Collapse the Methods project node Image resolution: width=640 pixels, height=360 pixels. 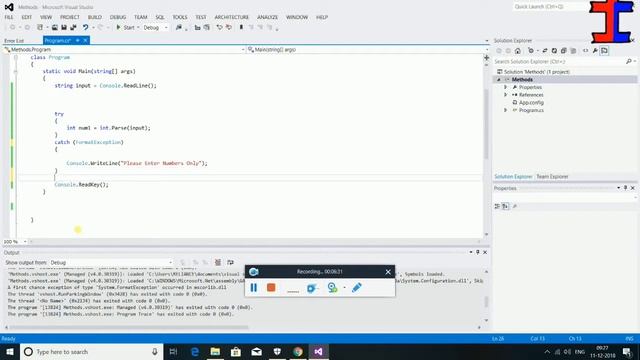click(499, 80)
